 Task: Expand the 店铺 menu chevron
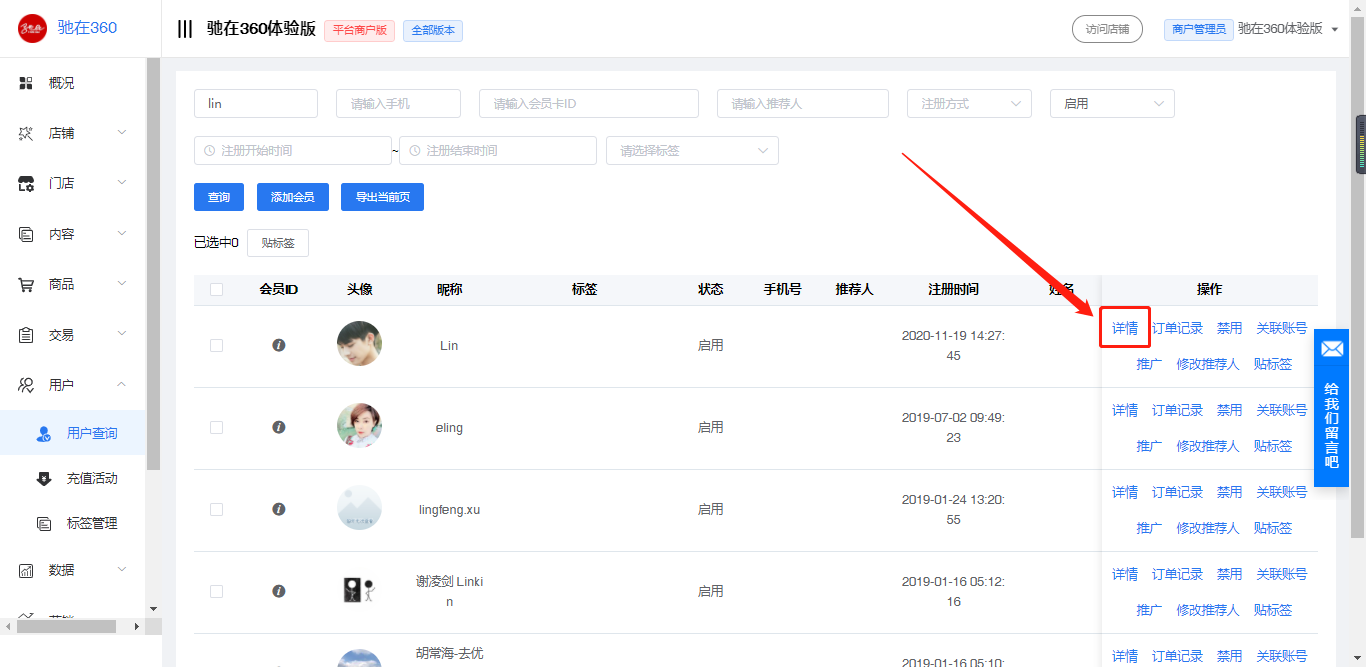[122, 133]
